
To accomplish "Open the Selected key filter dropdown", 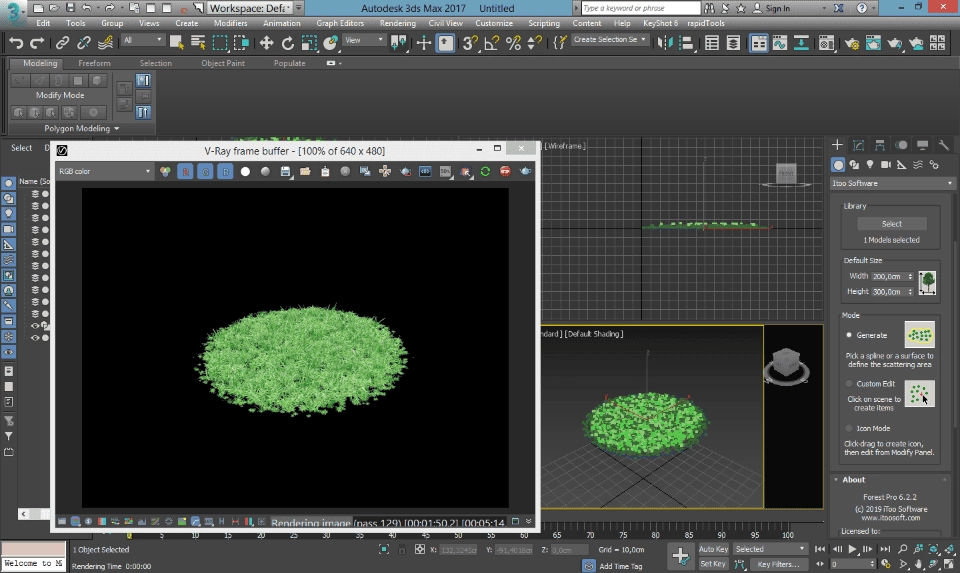I will 770,549.
